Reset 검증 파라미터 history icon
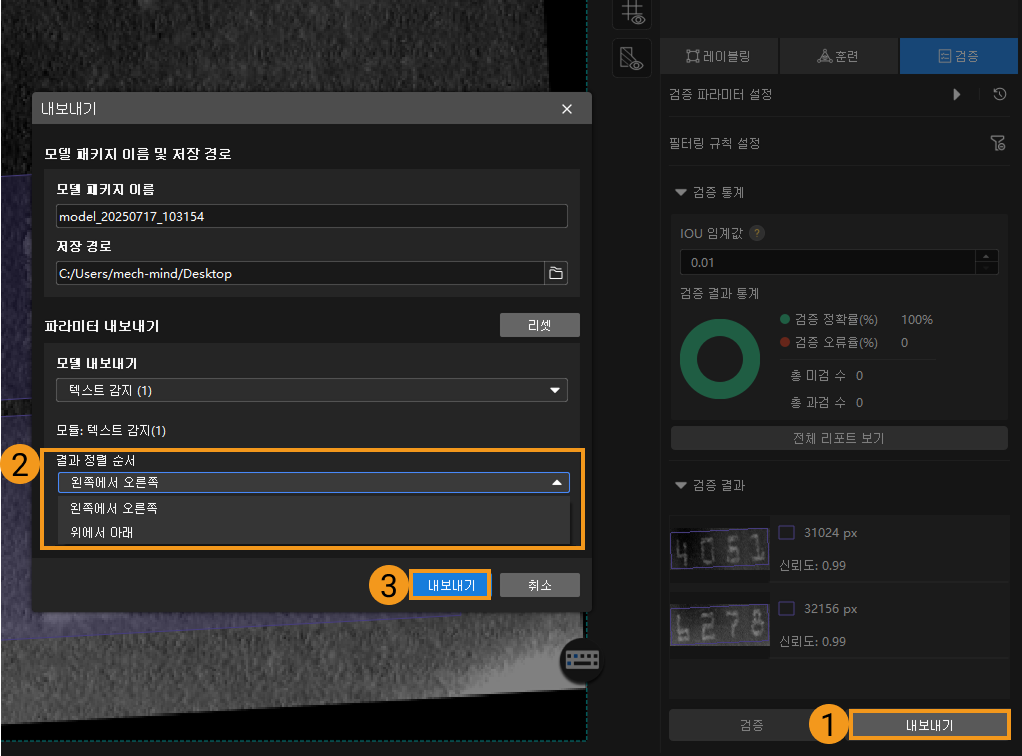 coord(999,94)
